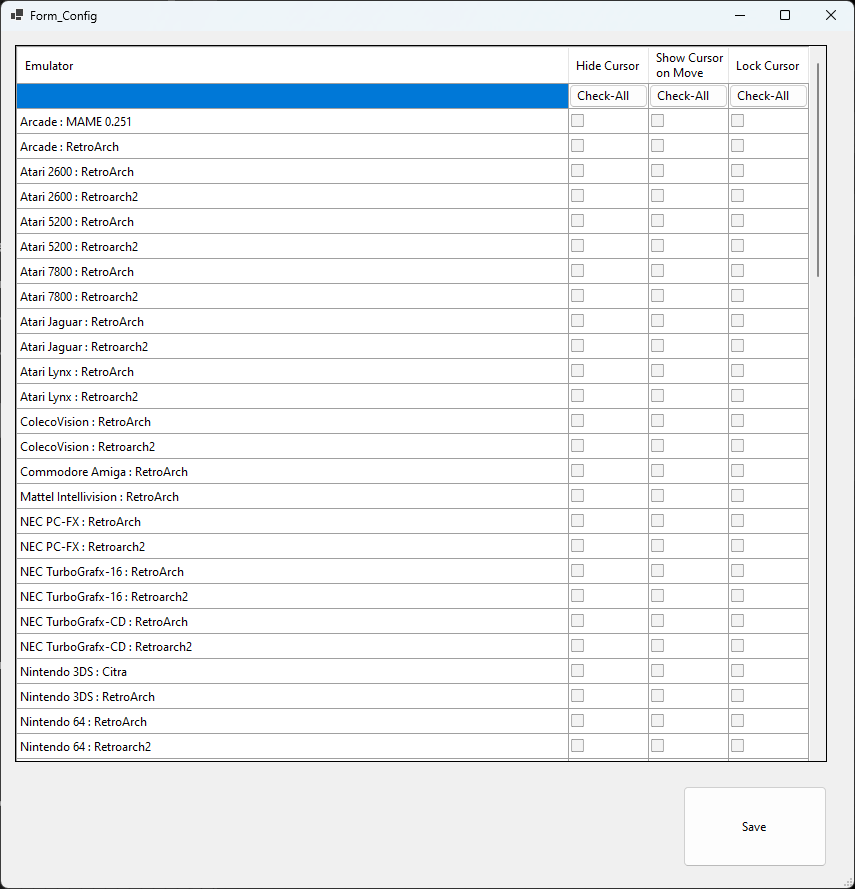Click the Hide Cursor column header
855x889 pixels.
tap(608, 66)
